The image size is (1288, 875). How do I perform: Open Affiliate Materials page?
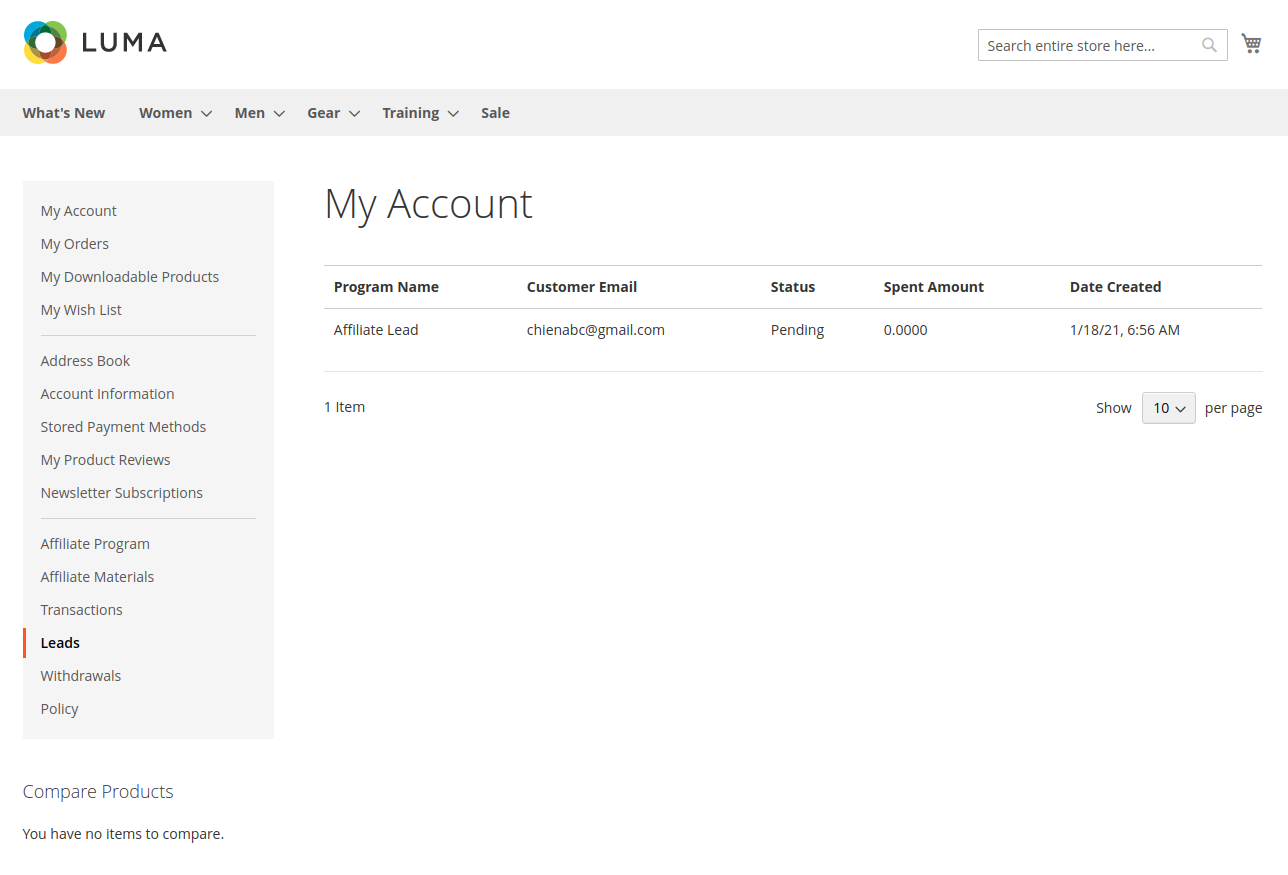point(97,577)
